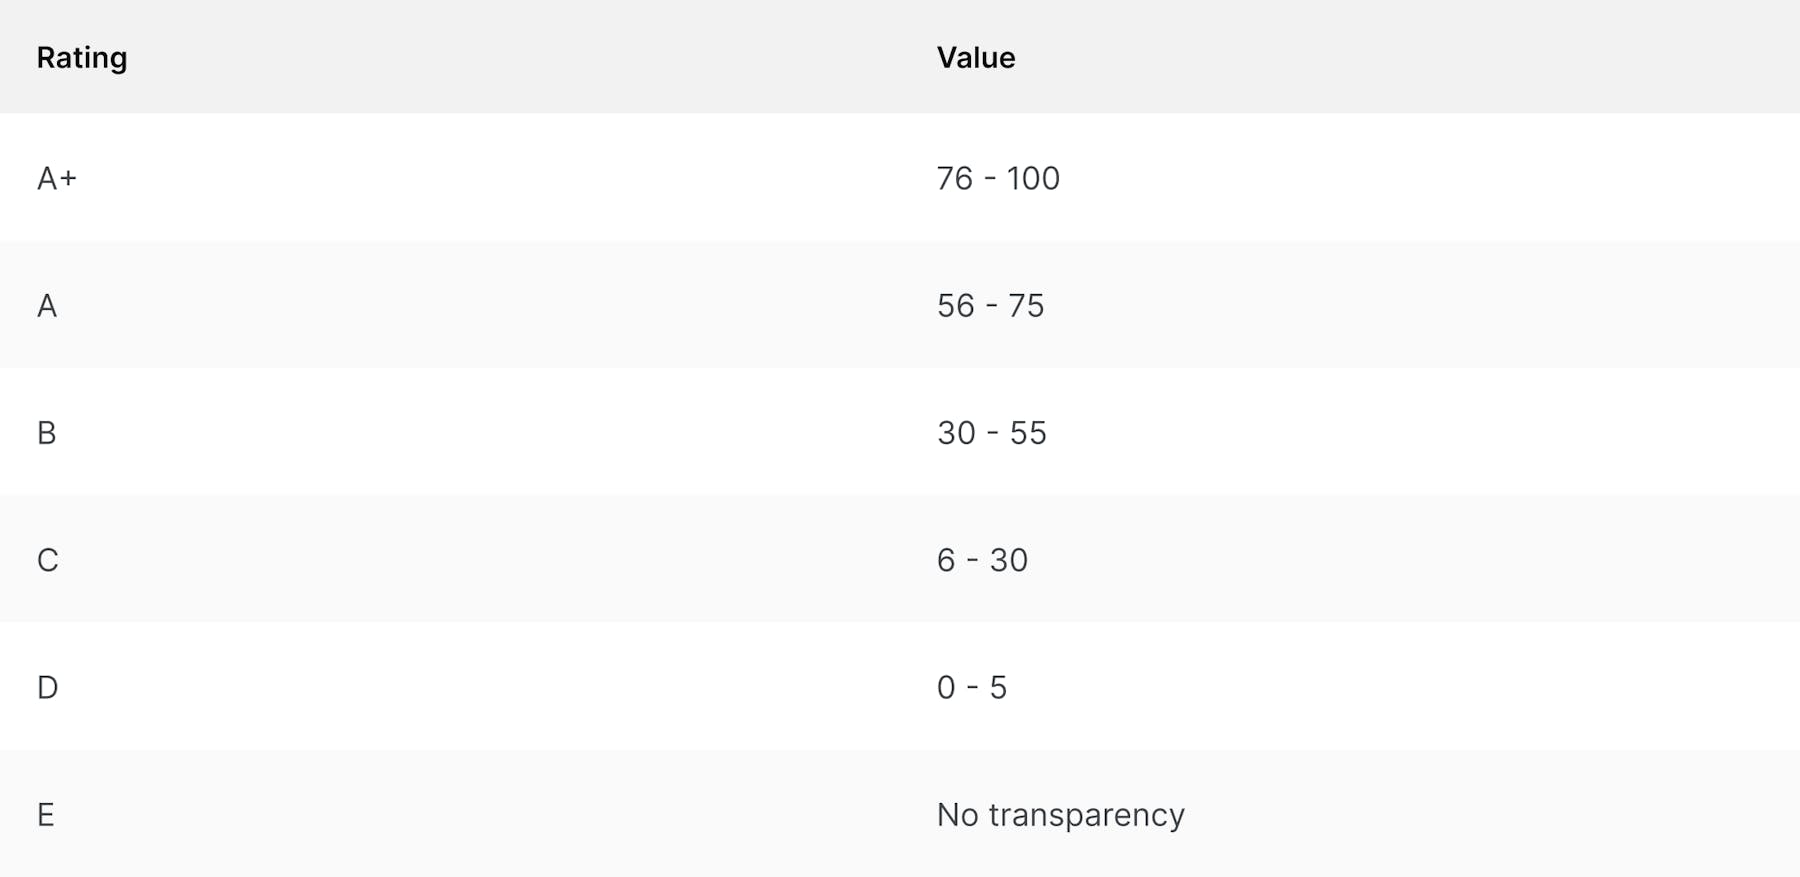Click the E rating cell

46,814
